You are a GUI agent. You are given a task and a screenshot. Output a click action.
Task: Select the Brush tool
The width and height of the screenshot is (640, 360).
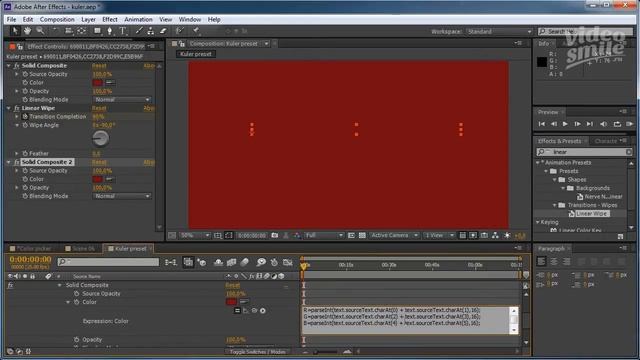(139, 31)
